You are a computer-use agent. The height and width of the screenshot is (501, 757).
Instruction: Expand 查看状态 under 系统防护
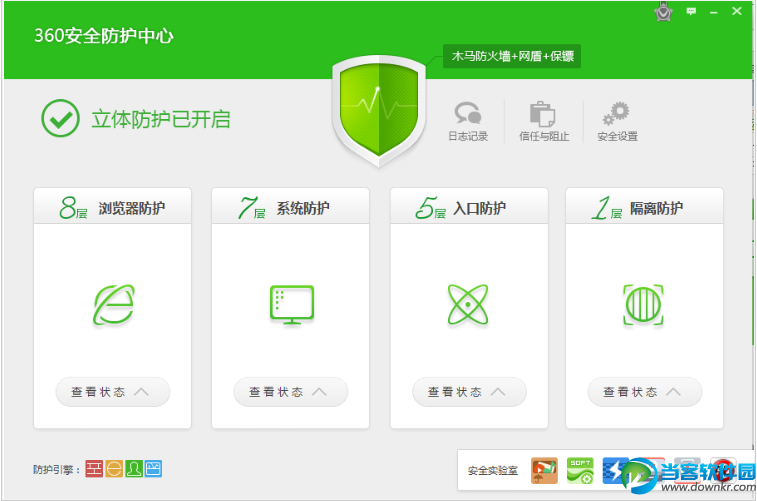pyautogui.click(x=290, y=392)
